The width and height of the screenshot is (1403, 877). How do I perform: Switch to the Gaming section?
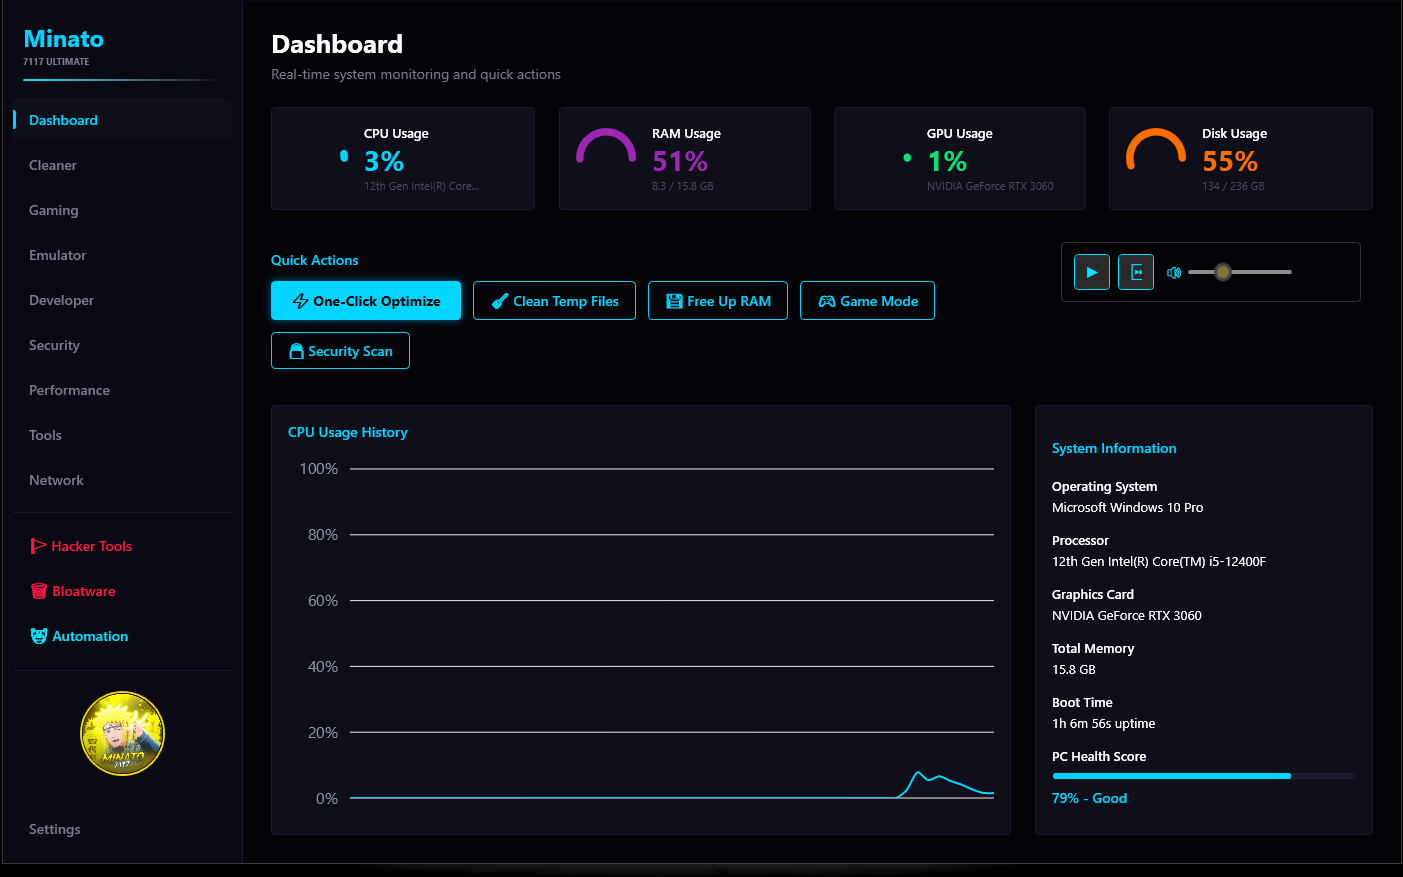point(53,210)
